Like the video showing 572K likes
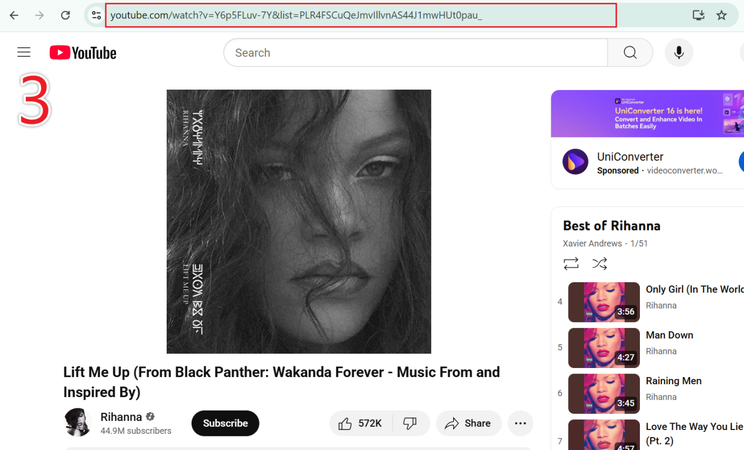This screenshot has height=450, width=744. (360, 423)
